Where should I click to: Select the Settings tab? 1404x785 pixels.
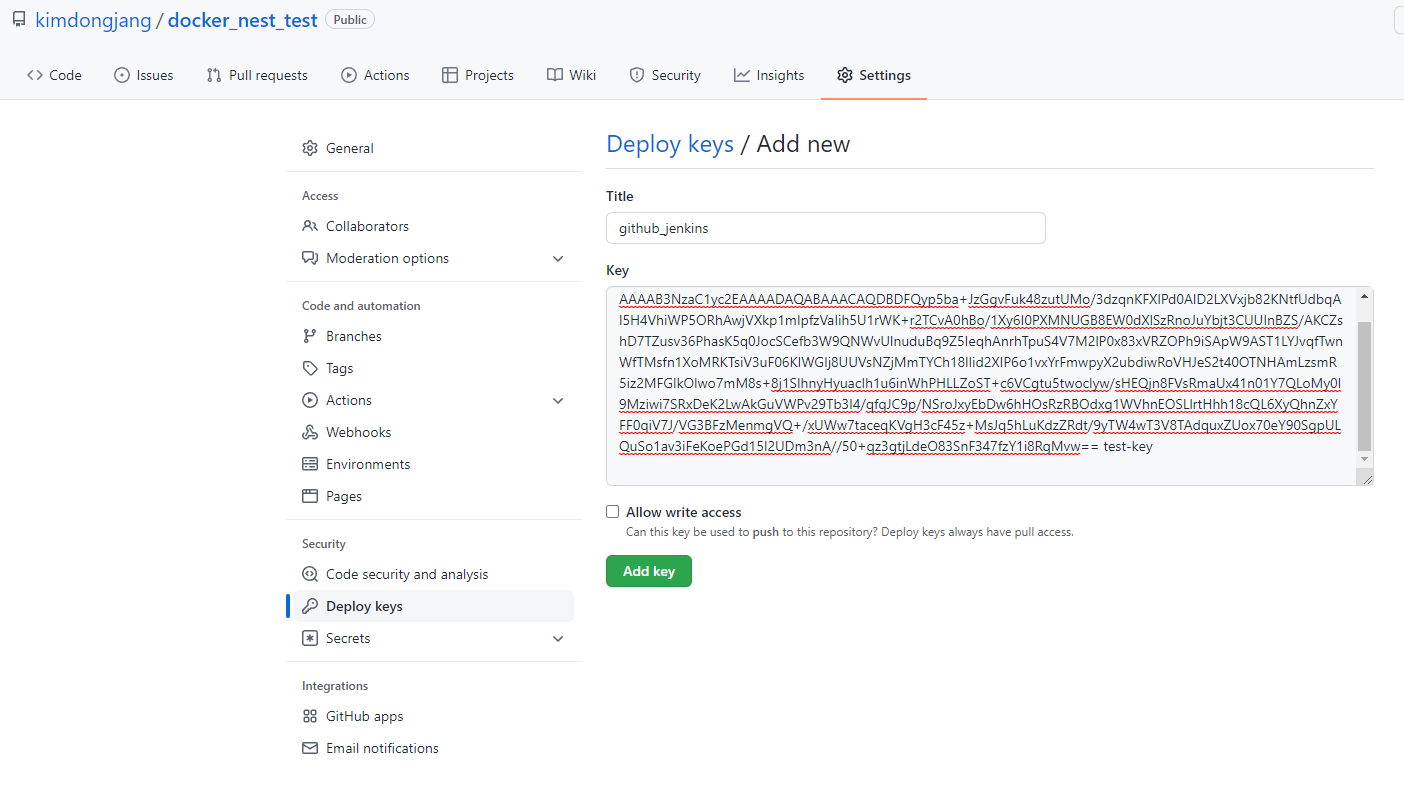point(874,75)
